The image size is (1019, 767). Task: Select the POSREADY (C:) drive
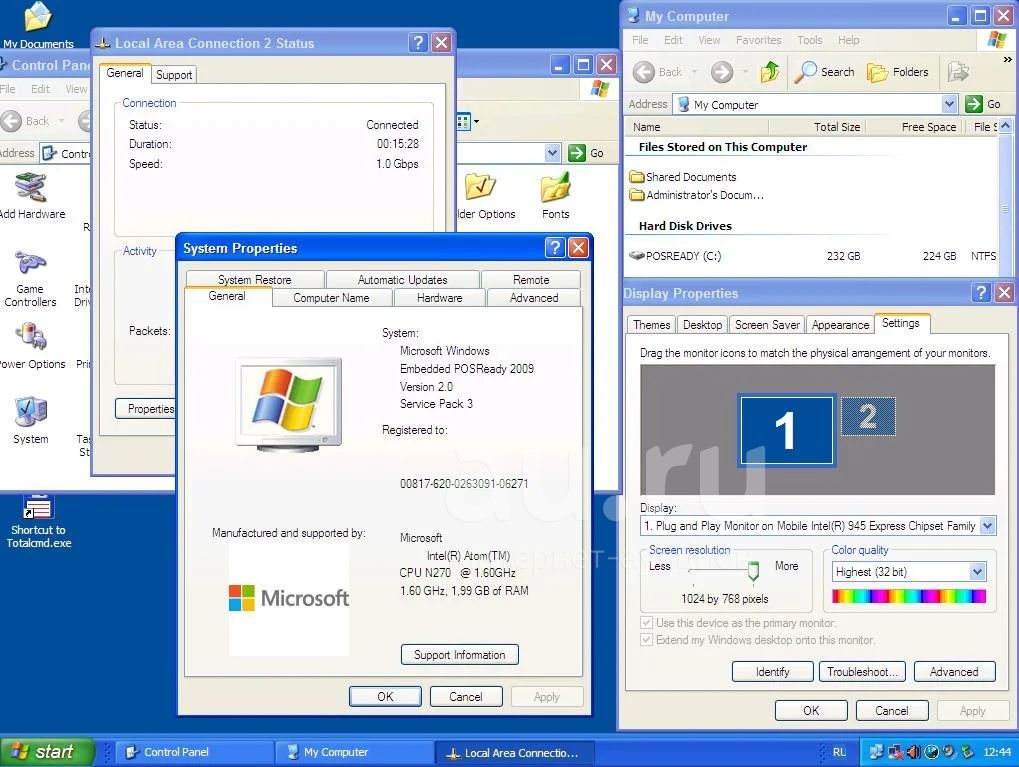tap(676, 256)
